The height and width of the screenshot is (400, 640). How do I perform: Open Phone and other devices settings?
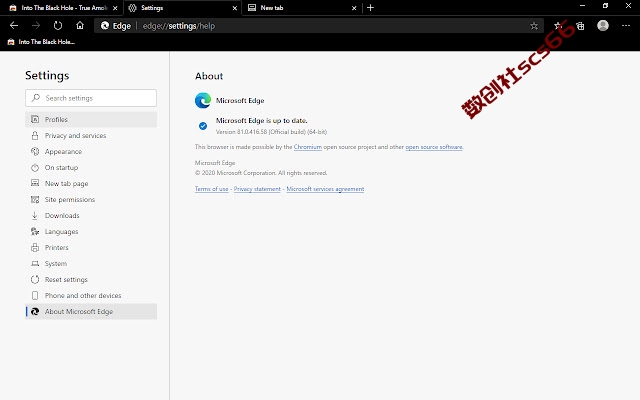(x=91, y=295)
